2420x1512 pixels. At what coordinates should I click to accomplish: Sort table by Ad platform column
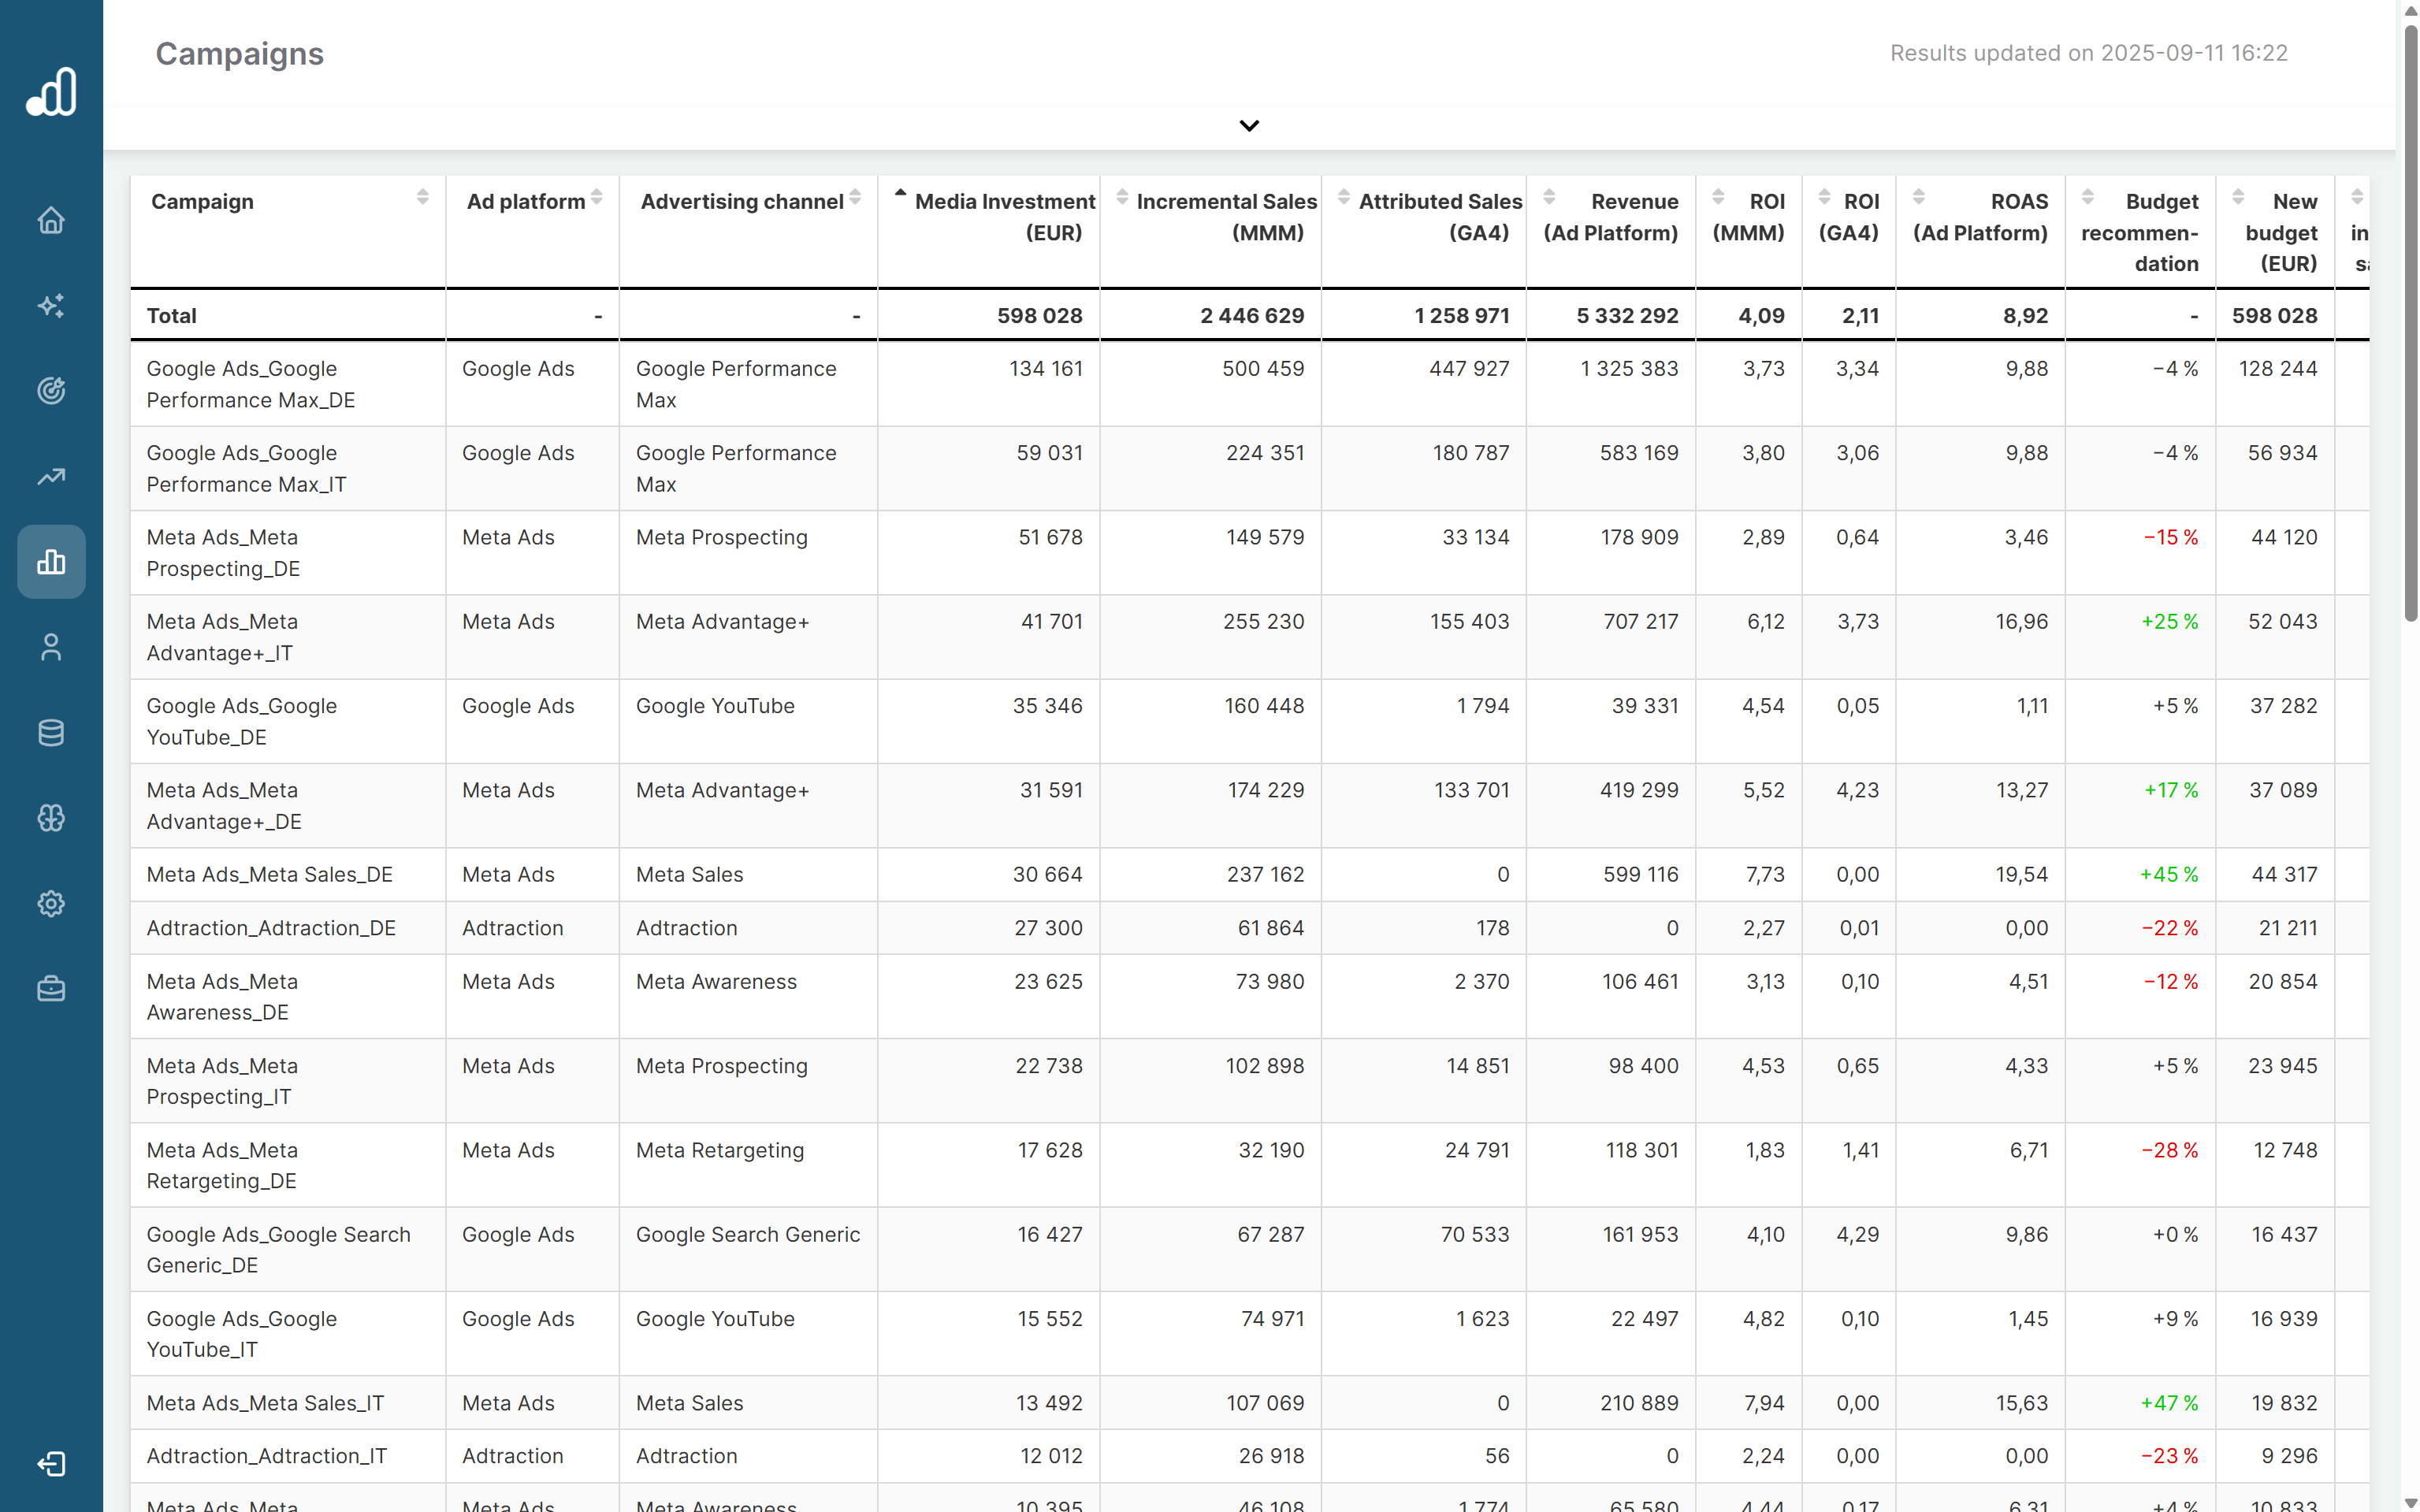click(x=597, y=197)
